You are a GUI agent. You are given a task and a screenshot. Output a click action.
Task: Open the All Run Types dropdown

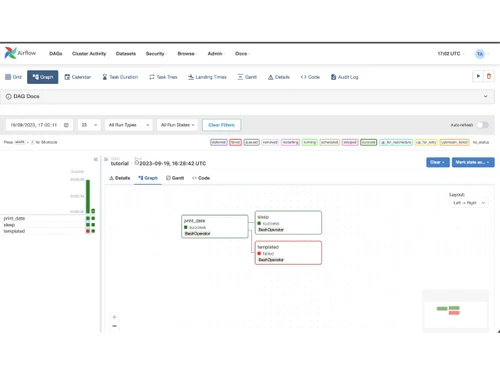tap(129, 125)
